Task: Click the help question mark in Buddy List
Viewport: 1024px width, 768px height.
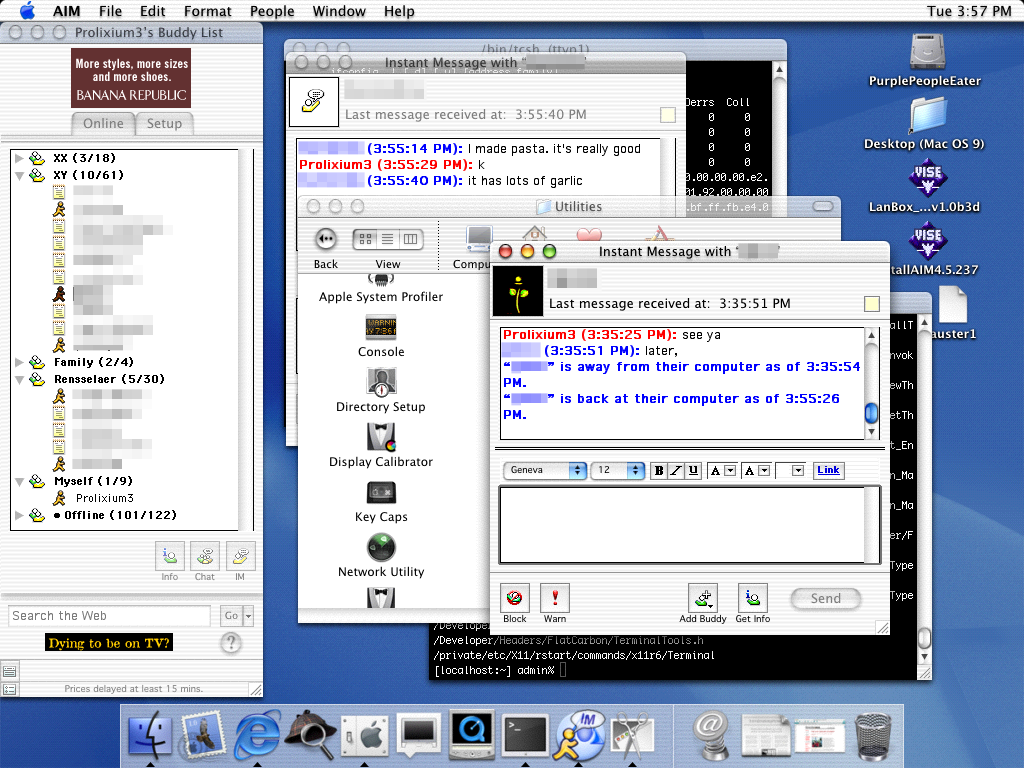Action: click(230, 643)
